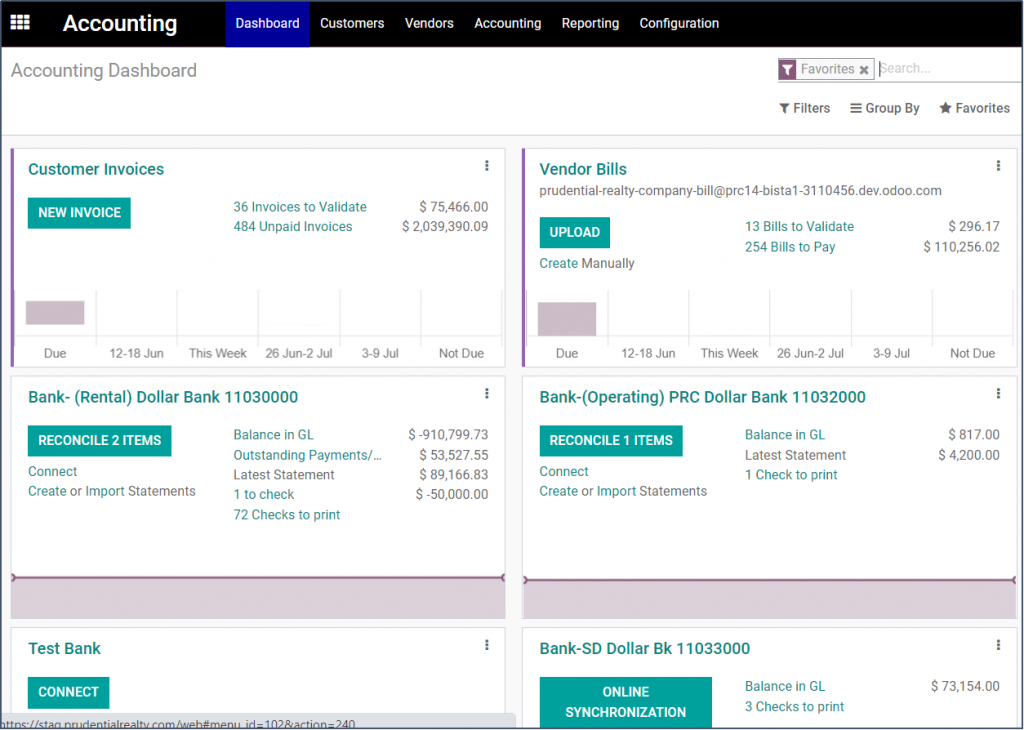Remove the Favorites filter tag
This screenshot has width=1024, height=730.
864,70
